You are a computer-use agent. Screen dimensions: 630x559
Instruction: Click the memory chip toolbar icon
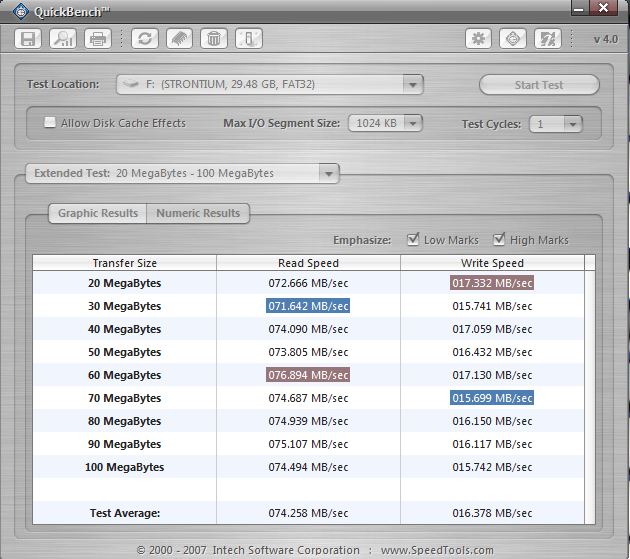pyautogui.click(x=179, y=39)
